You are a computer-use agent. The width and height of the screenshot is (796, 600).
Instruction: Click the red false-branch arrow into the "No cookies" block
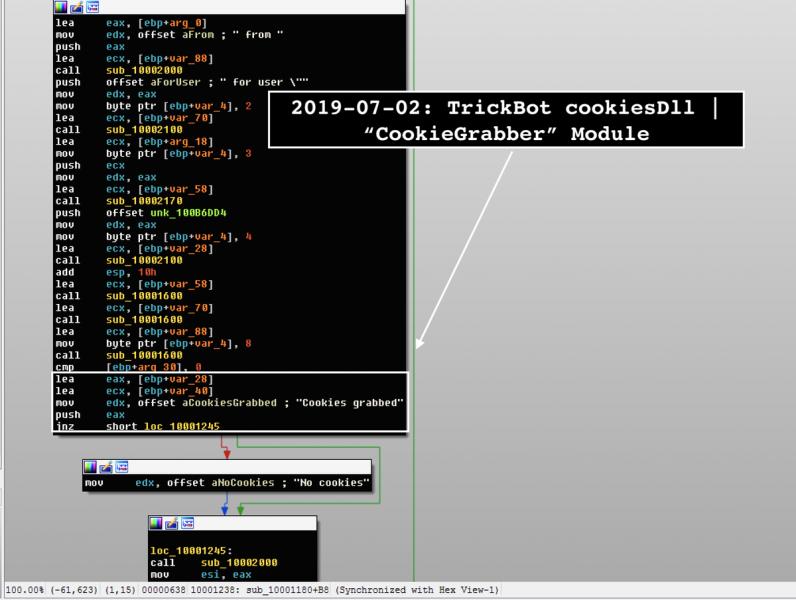point(226,453)
